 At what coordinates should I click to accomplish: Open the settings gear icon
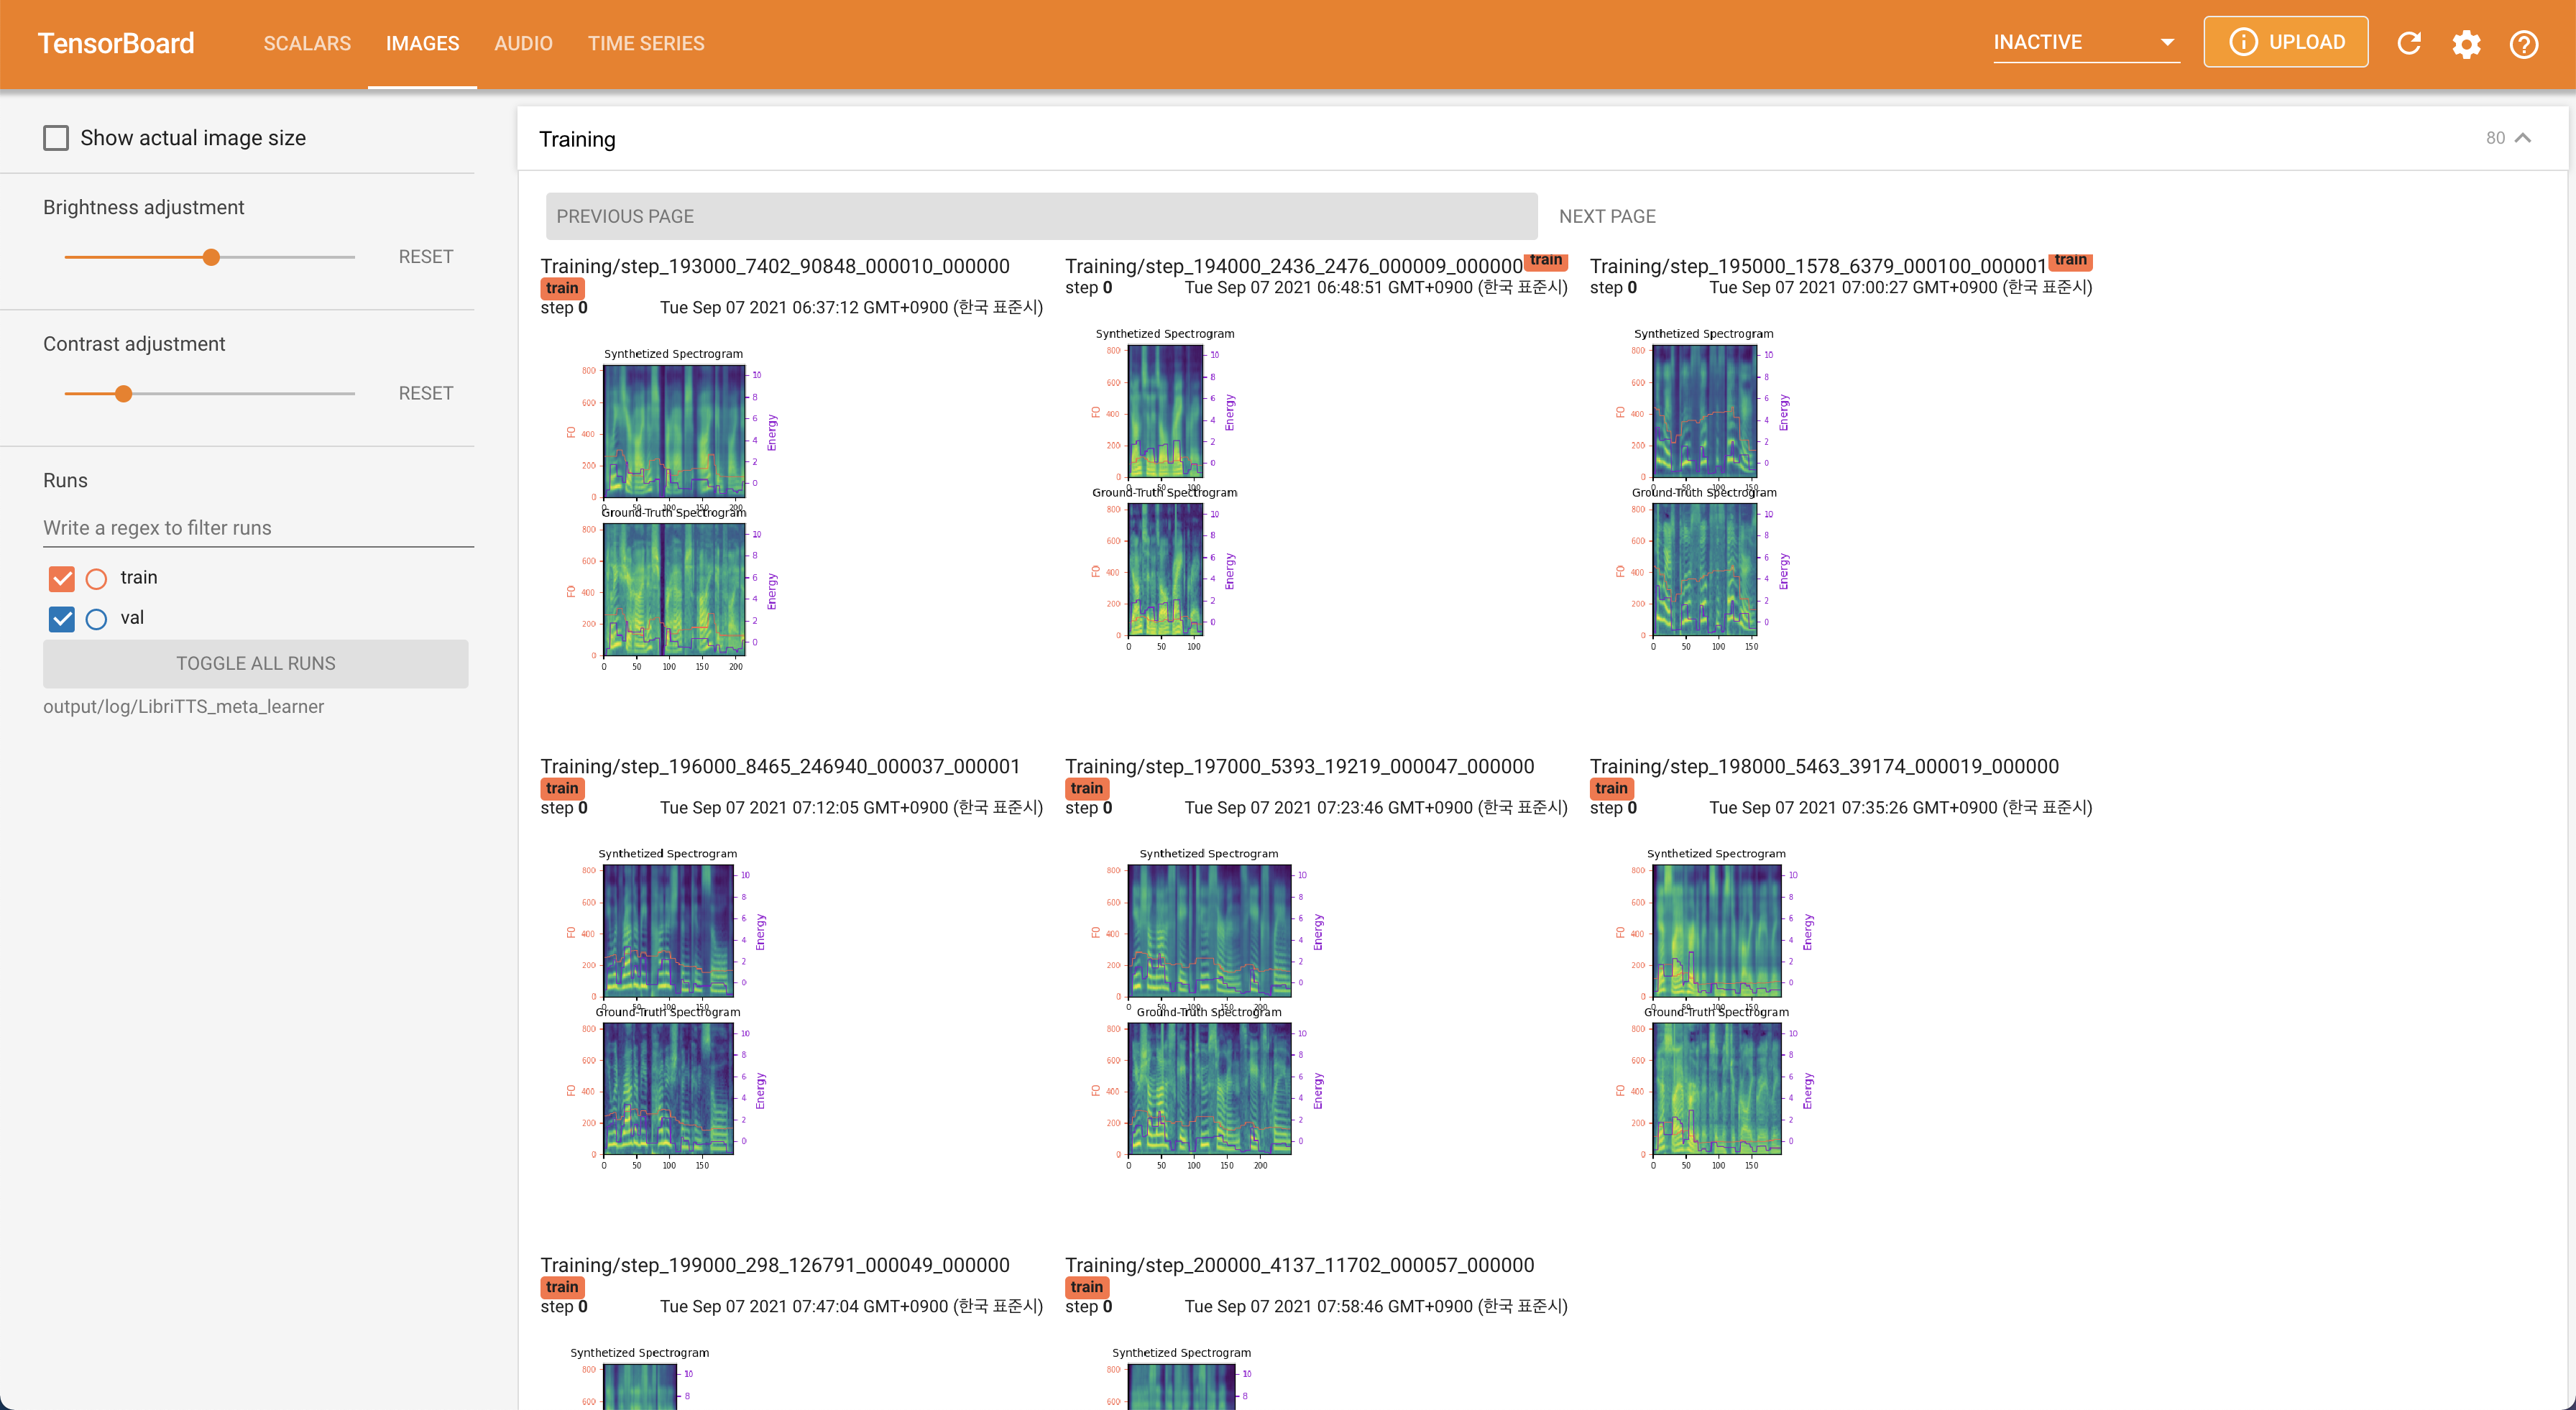click(2466, 44)
